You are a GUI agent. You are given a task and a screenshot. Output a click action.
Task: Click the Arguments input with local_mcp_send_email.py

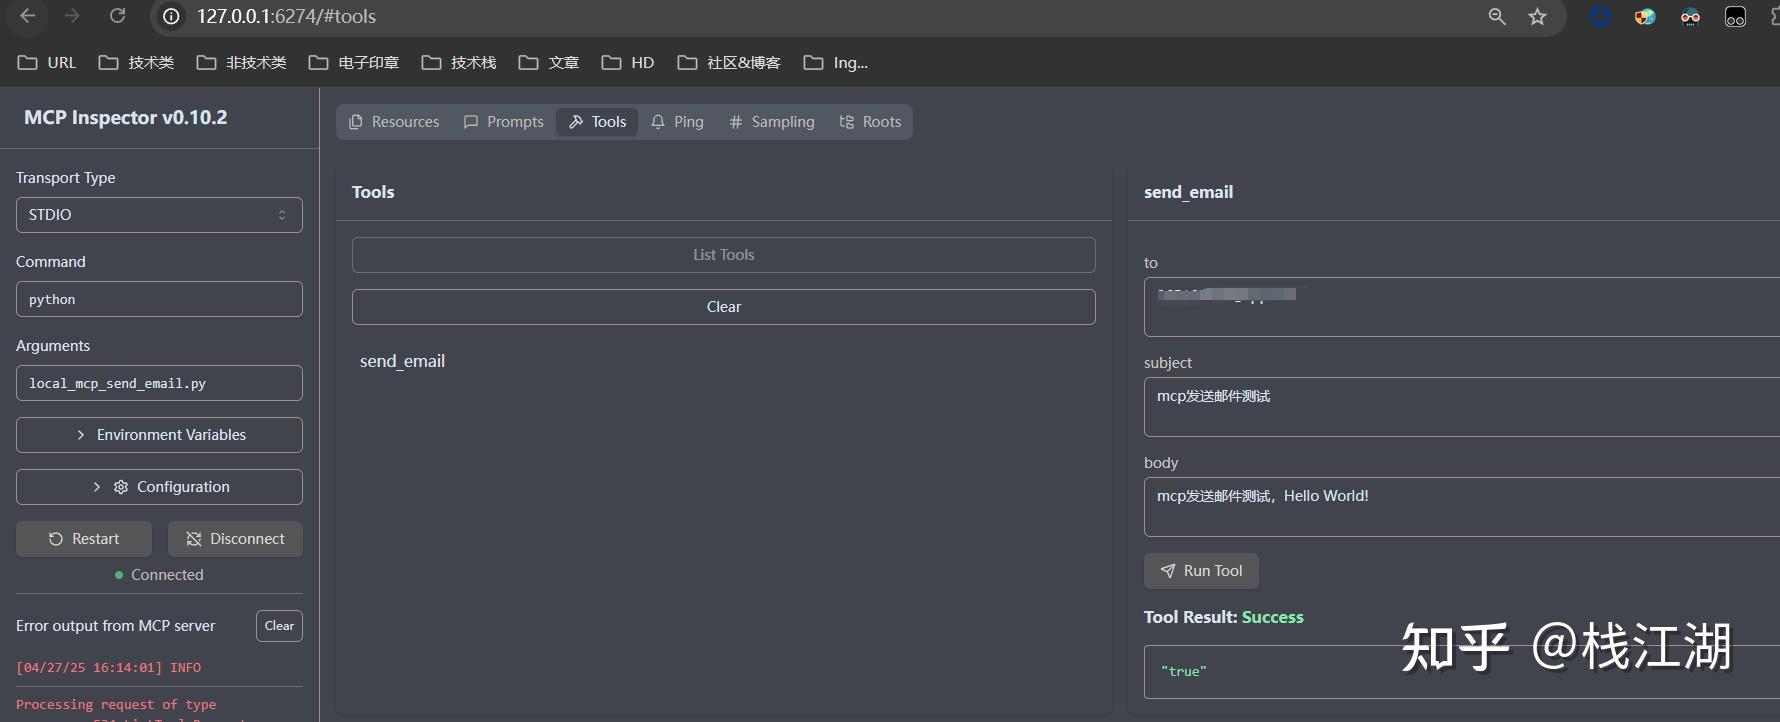pos(159,383)
